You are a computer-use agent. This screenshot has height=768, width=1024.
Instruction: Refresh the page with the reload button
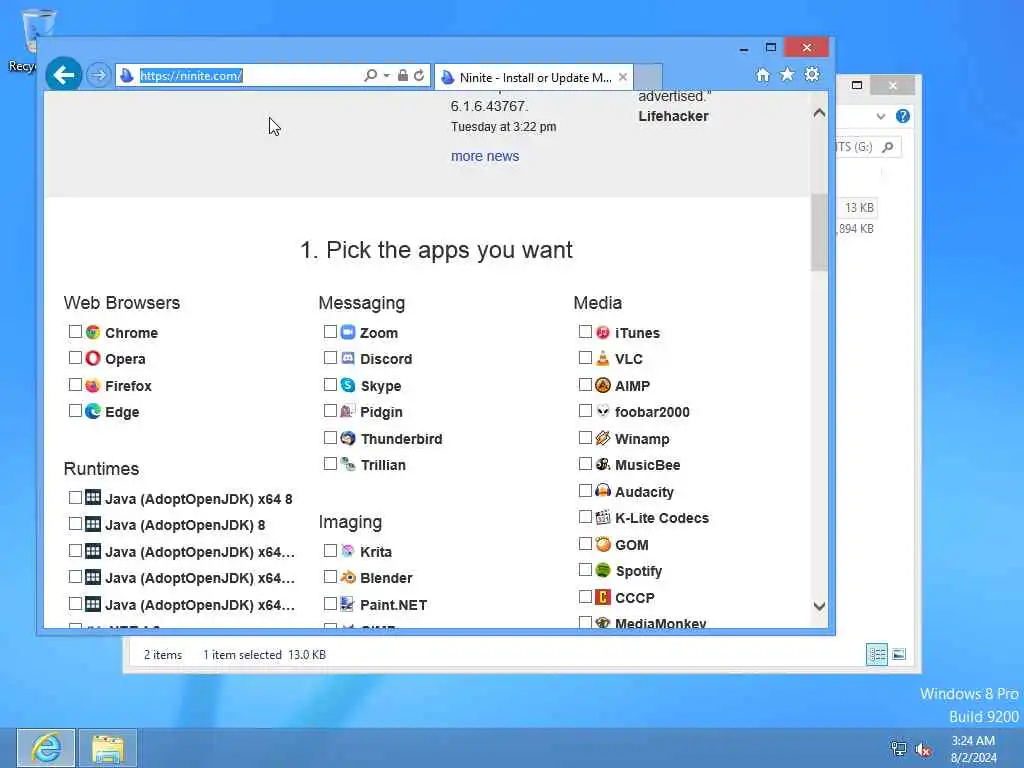tap(419, 76)
